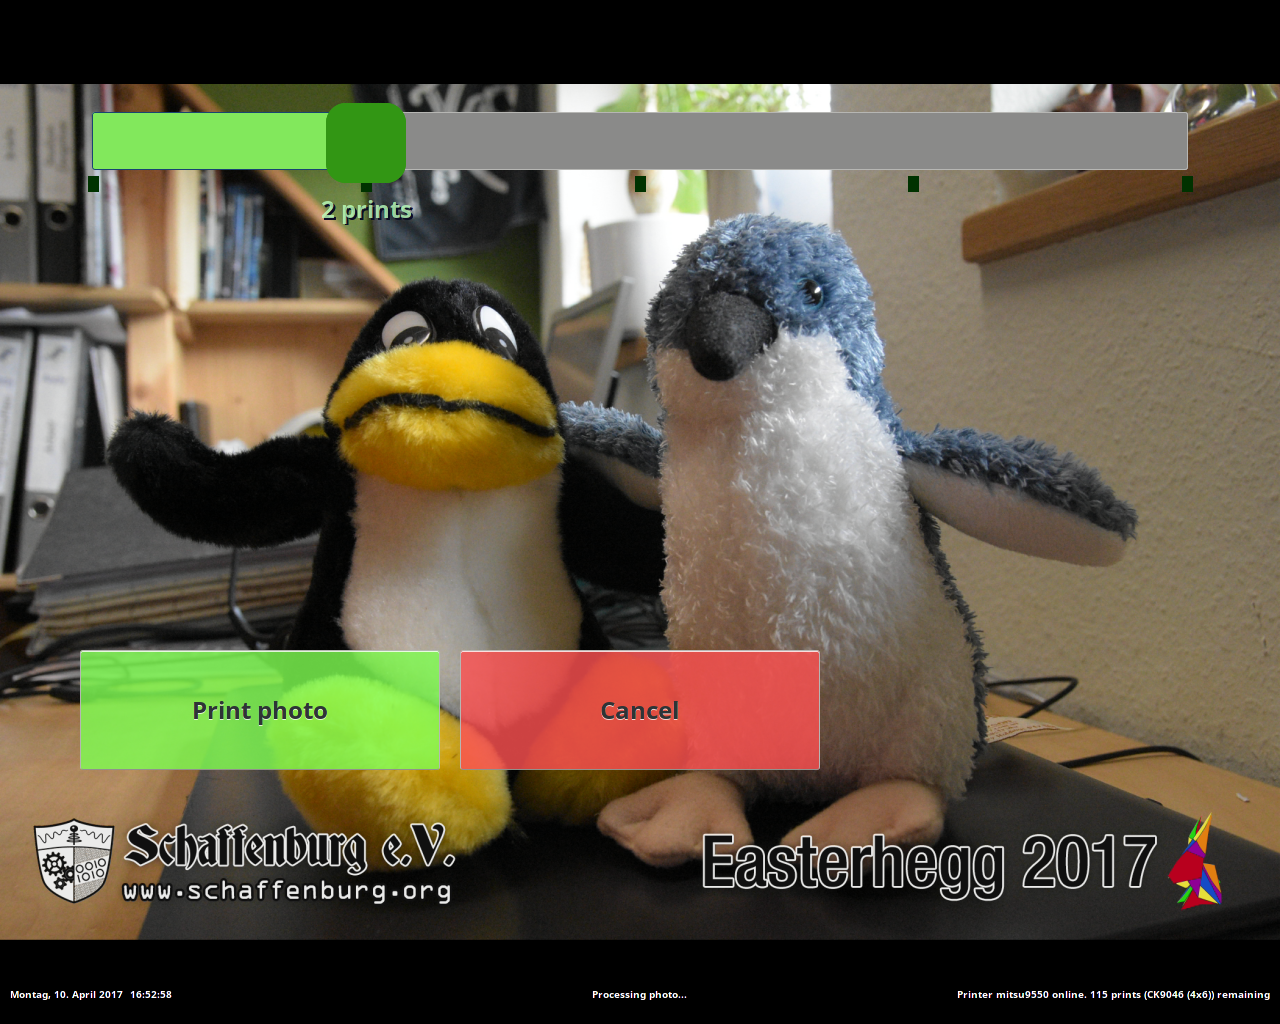
Task: Click the first tick mark under slider
Action: coord(94,184)
